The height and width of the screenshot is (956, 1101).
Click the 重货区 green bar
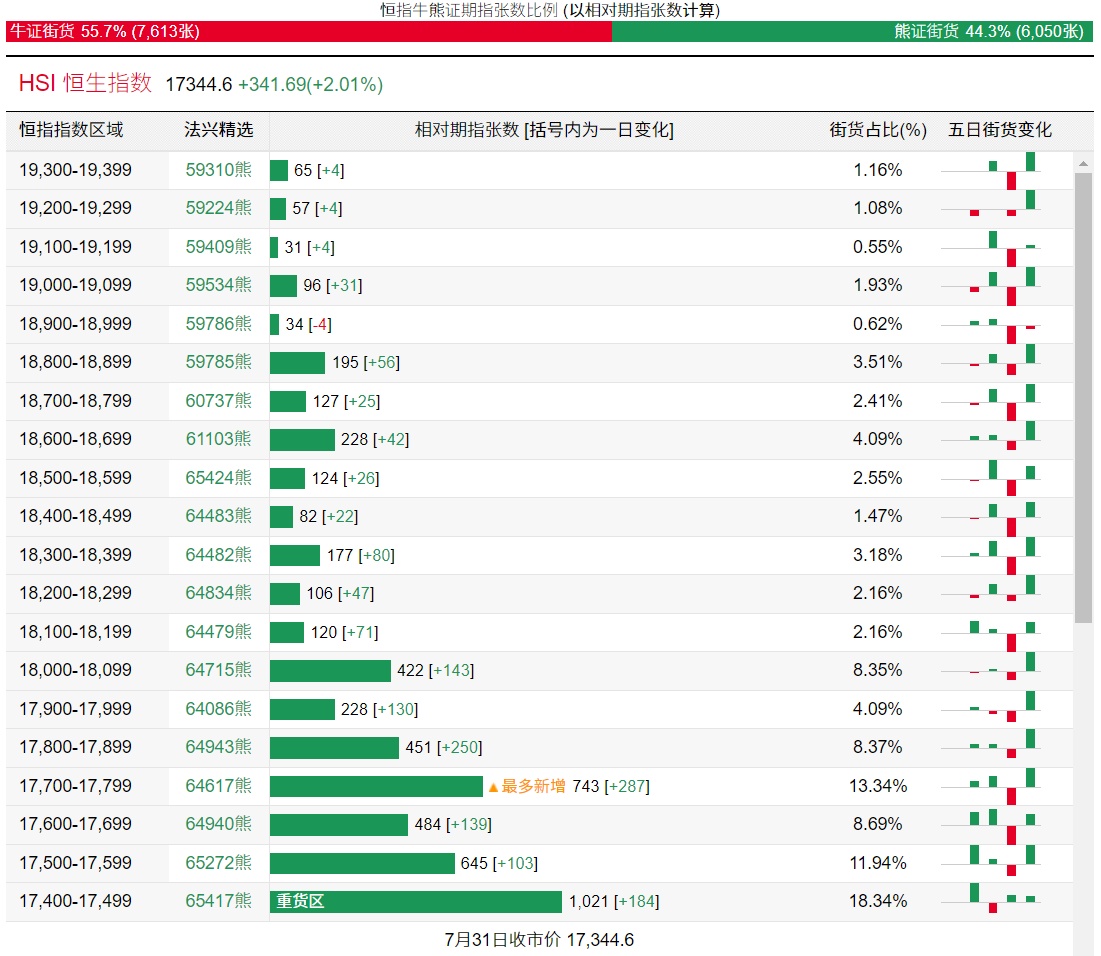(x=416, y=901)
